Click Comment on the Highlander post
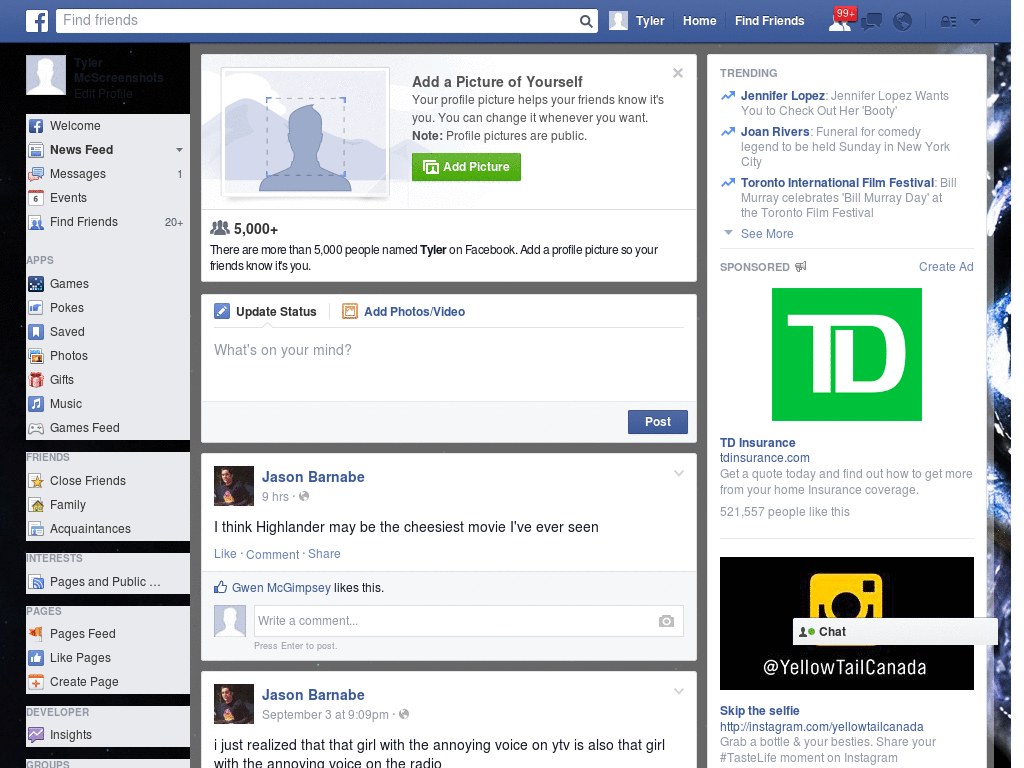This screenshot has width=1024, height=768. coord(272,554)
